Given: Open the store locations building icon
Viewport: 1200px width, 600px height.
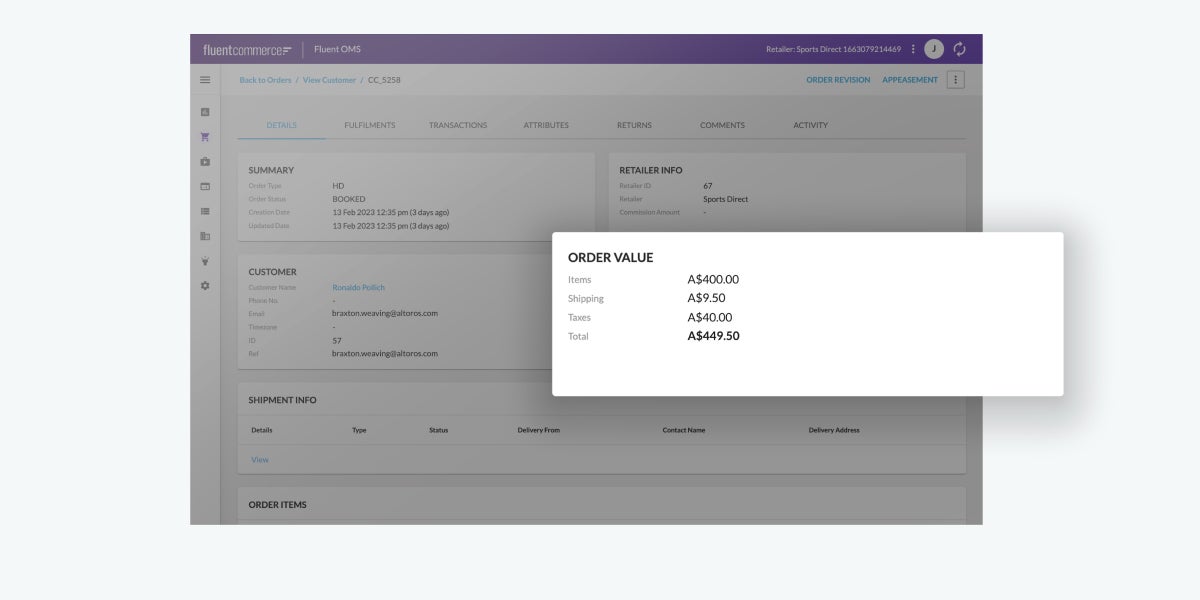Looking at the screenshot, I should tap(205, 236).
